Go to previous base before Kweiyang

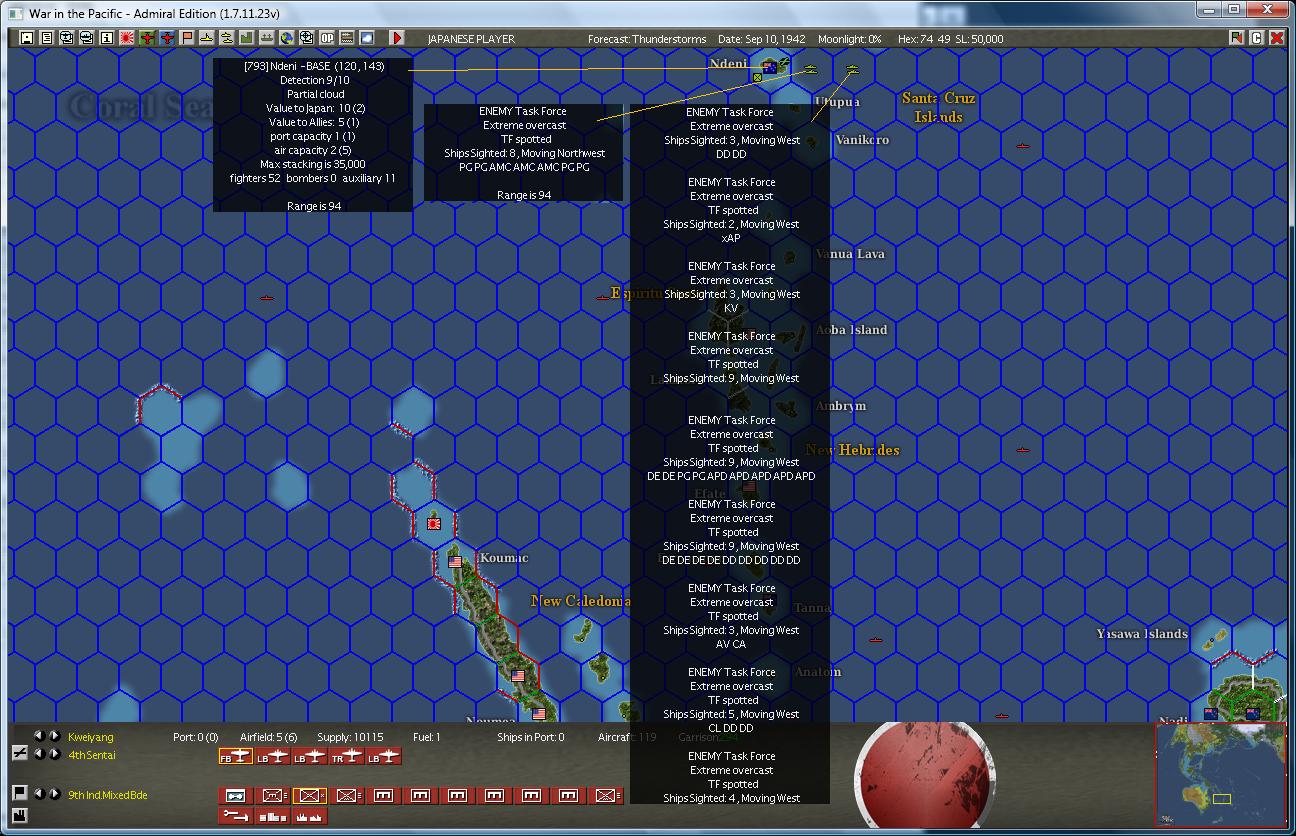[40, 736]
